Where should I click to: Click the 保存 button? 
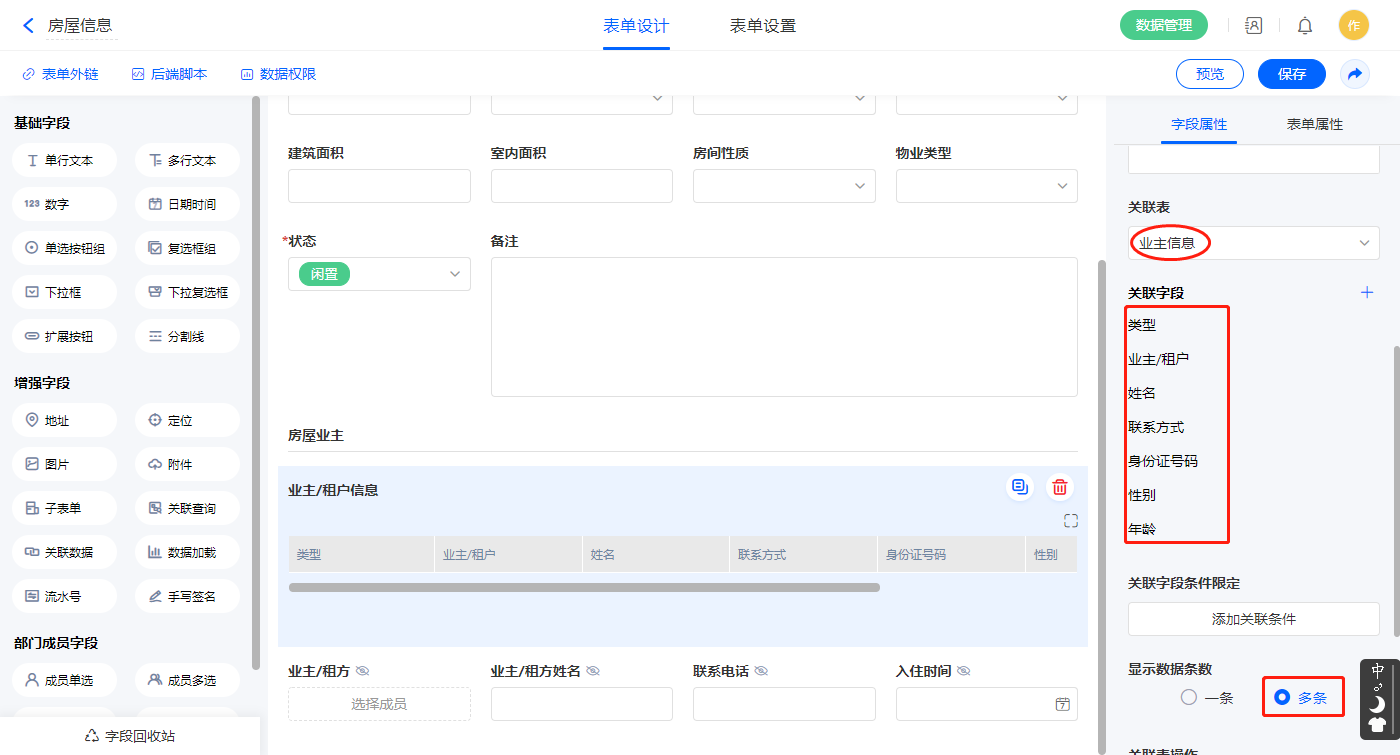click(1291, 74)
